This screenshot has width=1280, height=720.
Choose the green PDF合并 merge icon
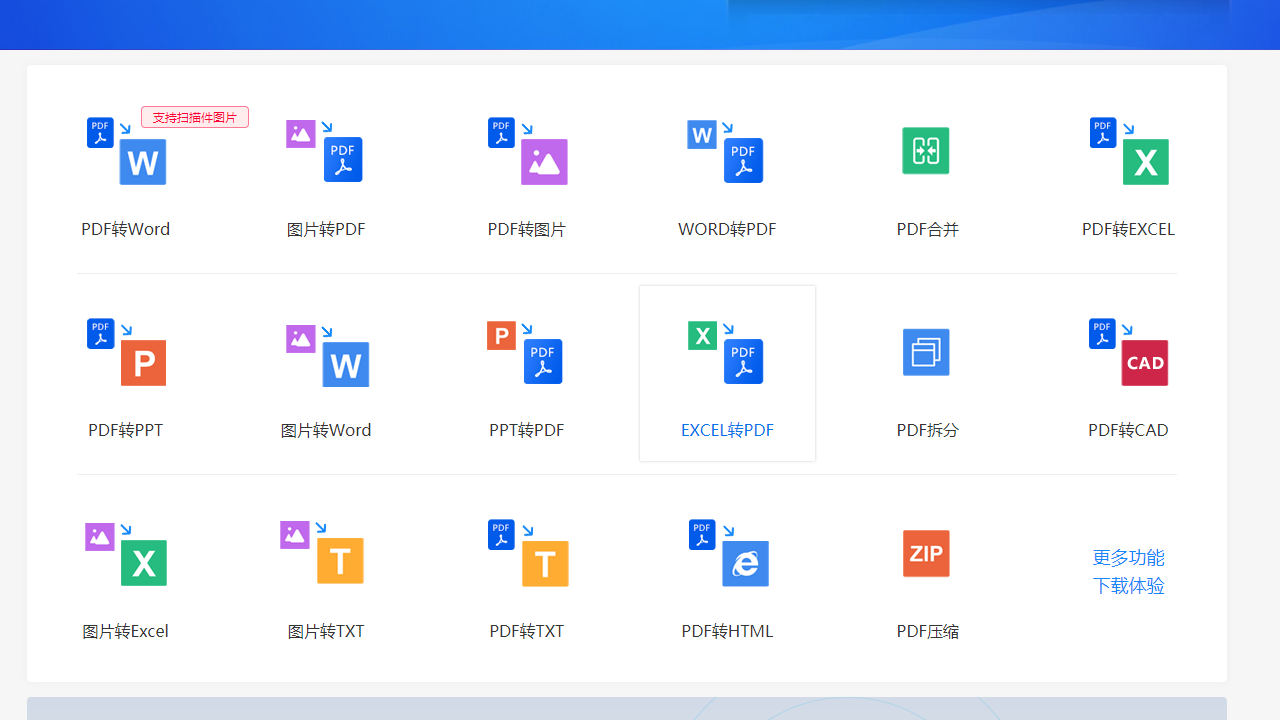click(x=926, y=151)
